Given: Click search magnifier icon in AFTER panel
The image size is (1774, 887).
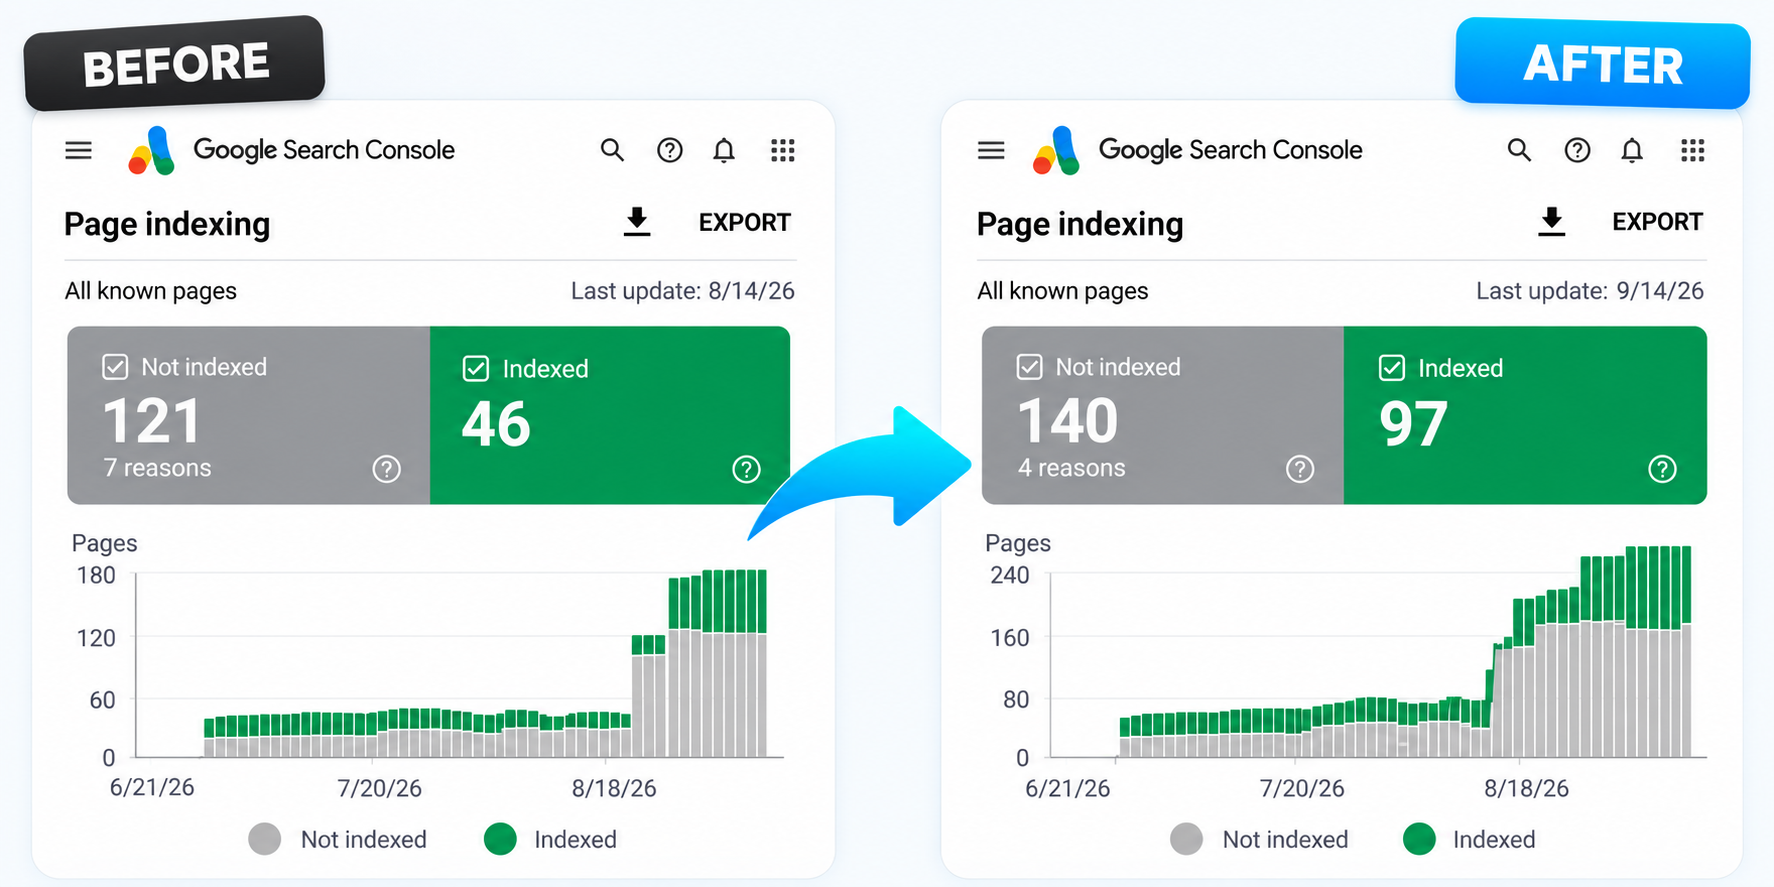Looking at the screenshot, I should click(1519, 151).
